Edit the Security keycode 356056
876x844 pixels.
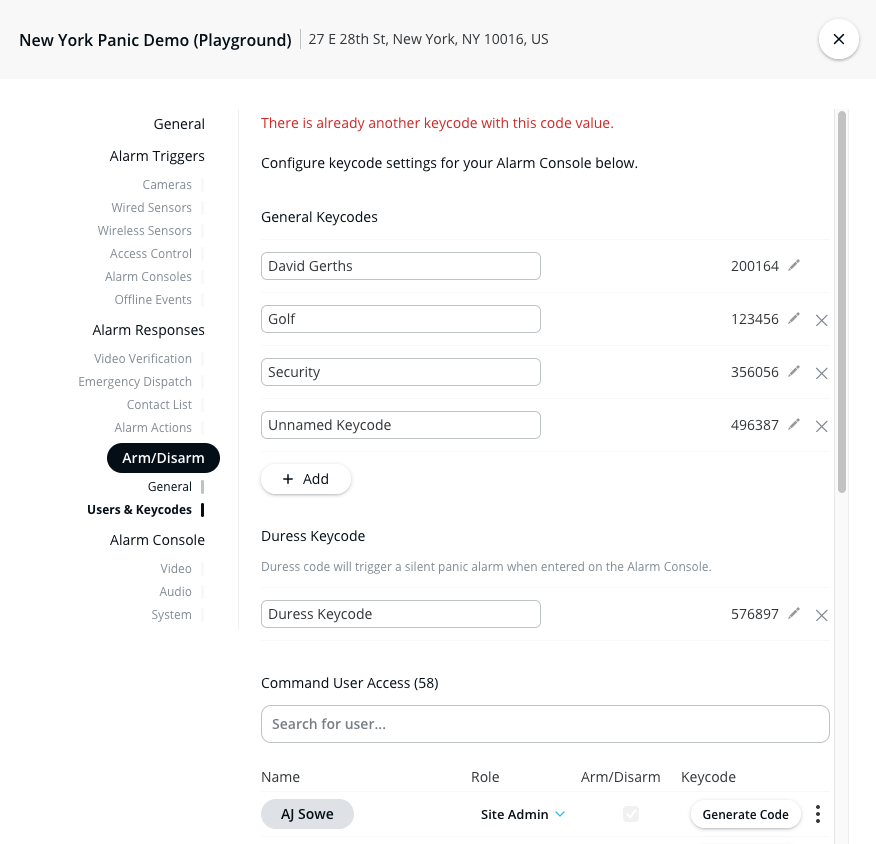tap(794, 371)
